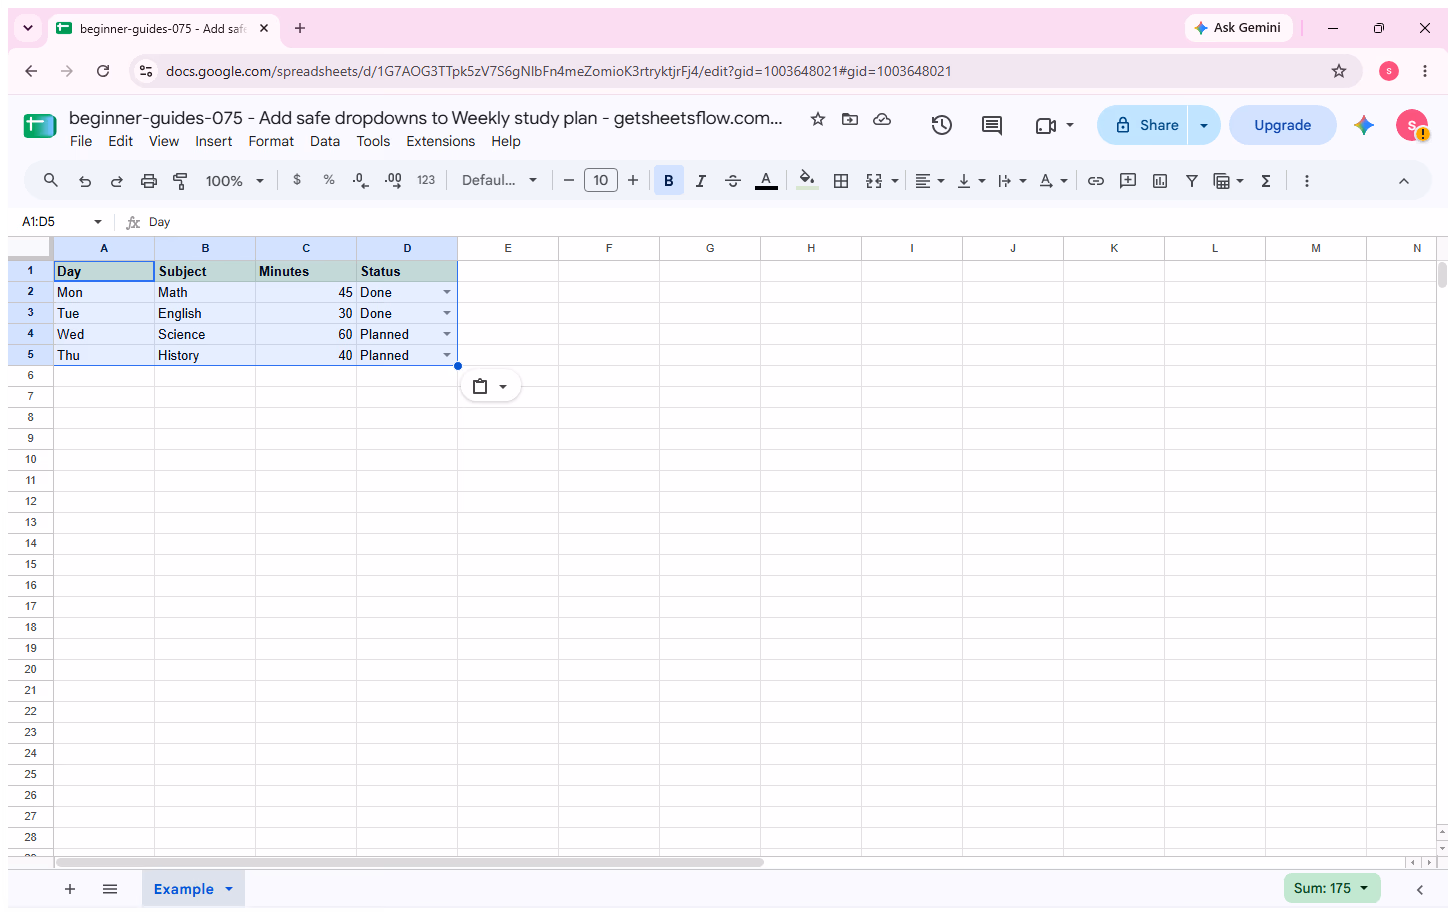Viewport: 1456px width, 916px height.
Task: Click the insert chart icon
Action: (1160, 181)
